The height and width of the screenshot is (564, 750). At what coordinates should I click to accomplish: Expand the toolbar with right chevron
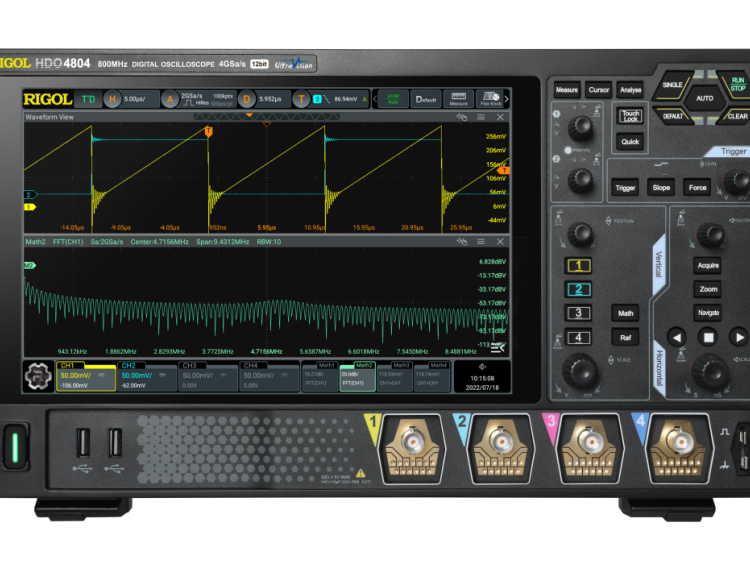pyautogui.click(x=506, y=99)
